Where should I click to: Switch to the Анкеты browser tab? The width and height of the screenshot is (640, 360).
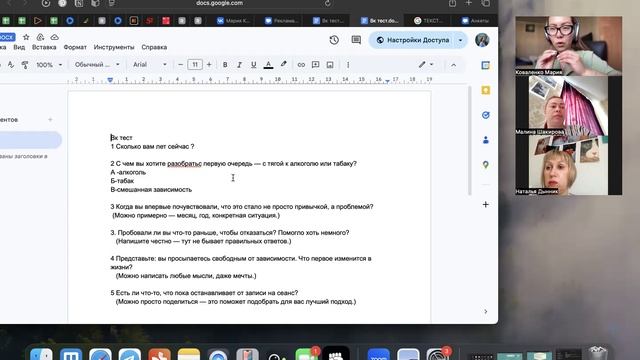pos(476,20)
